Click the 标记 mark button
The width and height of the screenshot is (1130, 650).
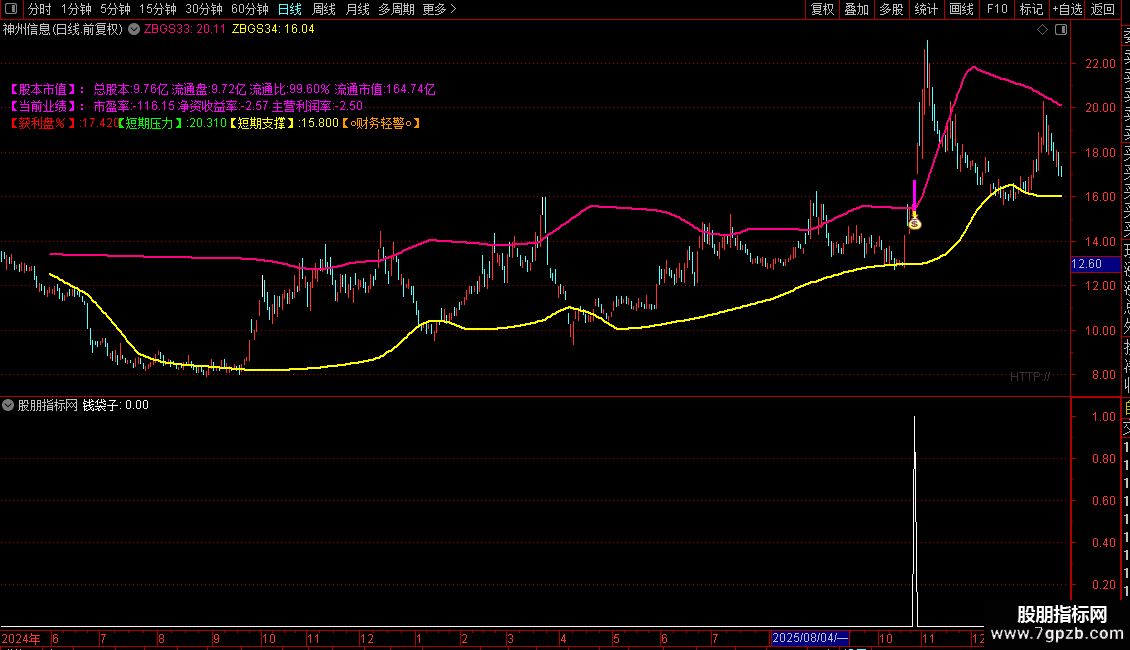pos(1031,9)
